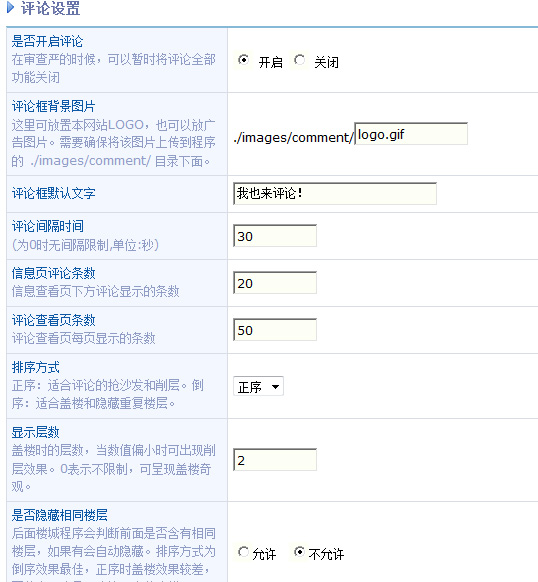Select the 关闭 radio button

click(x=299, y=59)
